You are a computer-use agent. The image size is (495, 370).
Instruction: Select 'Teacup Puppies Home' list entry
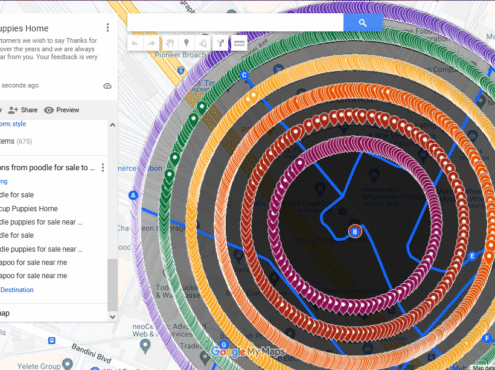click(x=29, y=209)
